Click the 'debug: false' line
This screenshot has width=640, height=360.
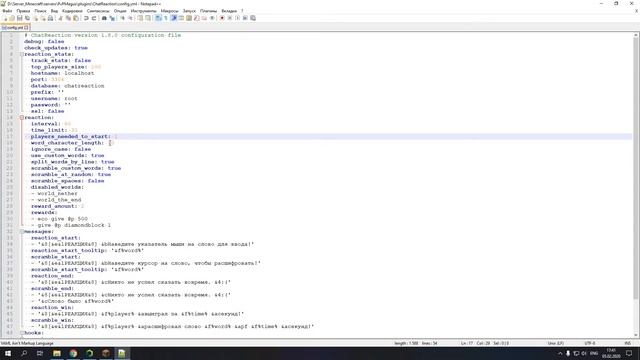44,41
